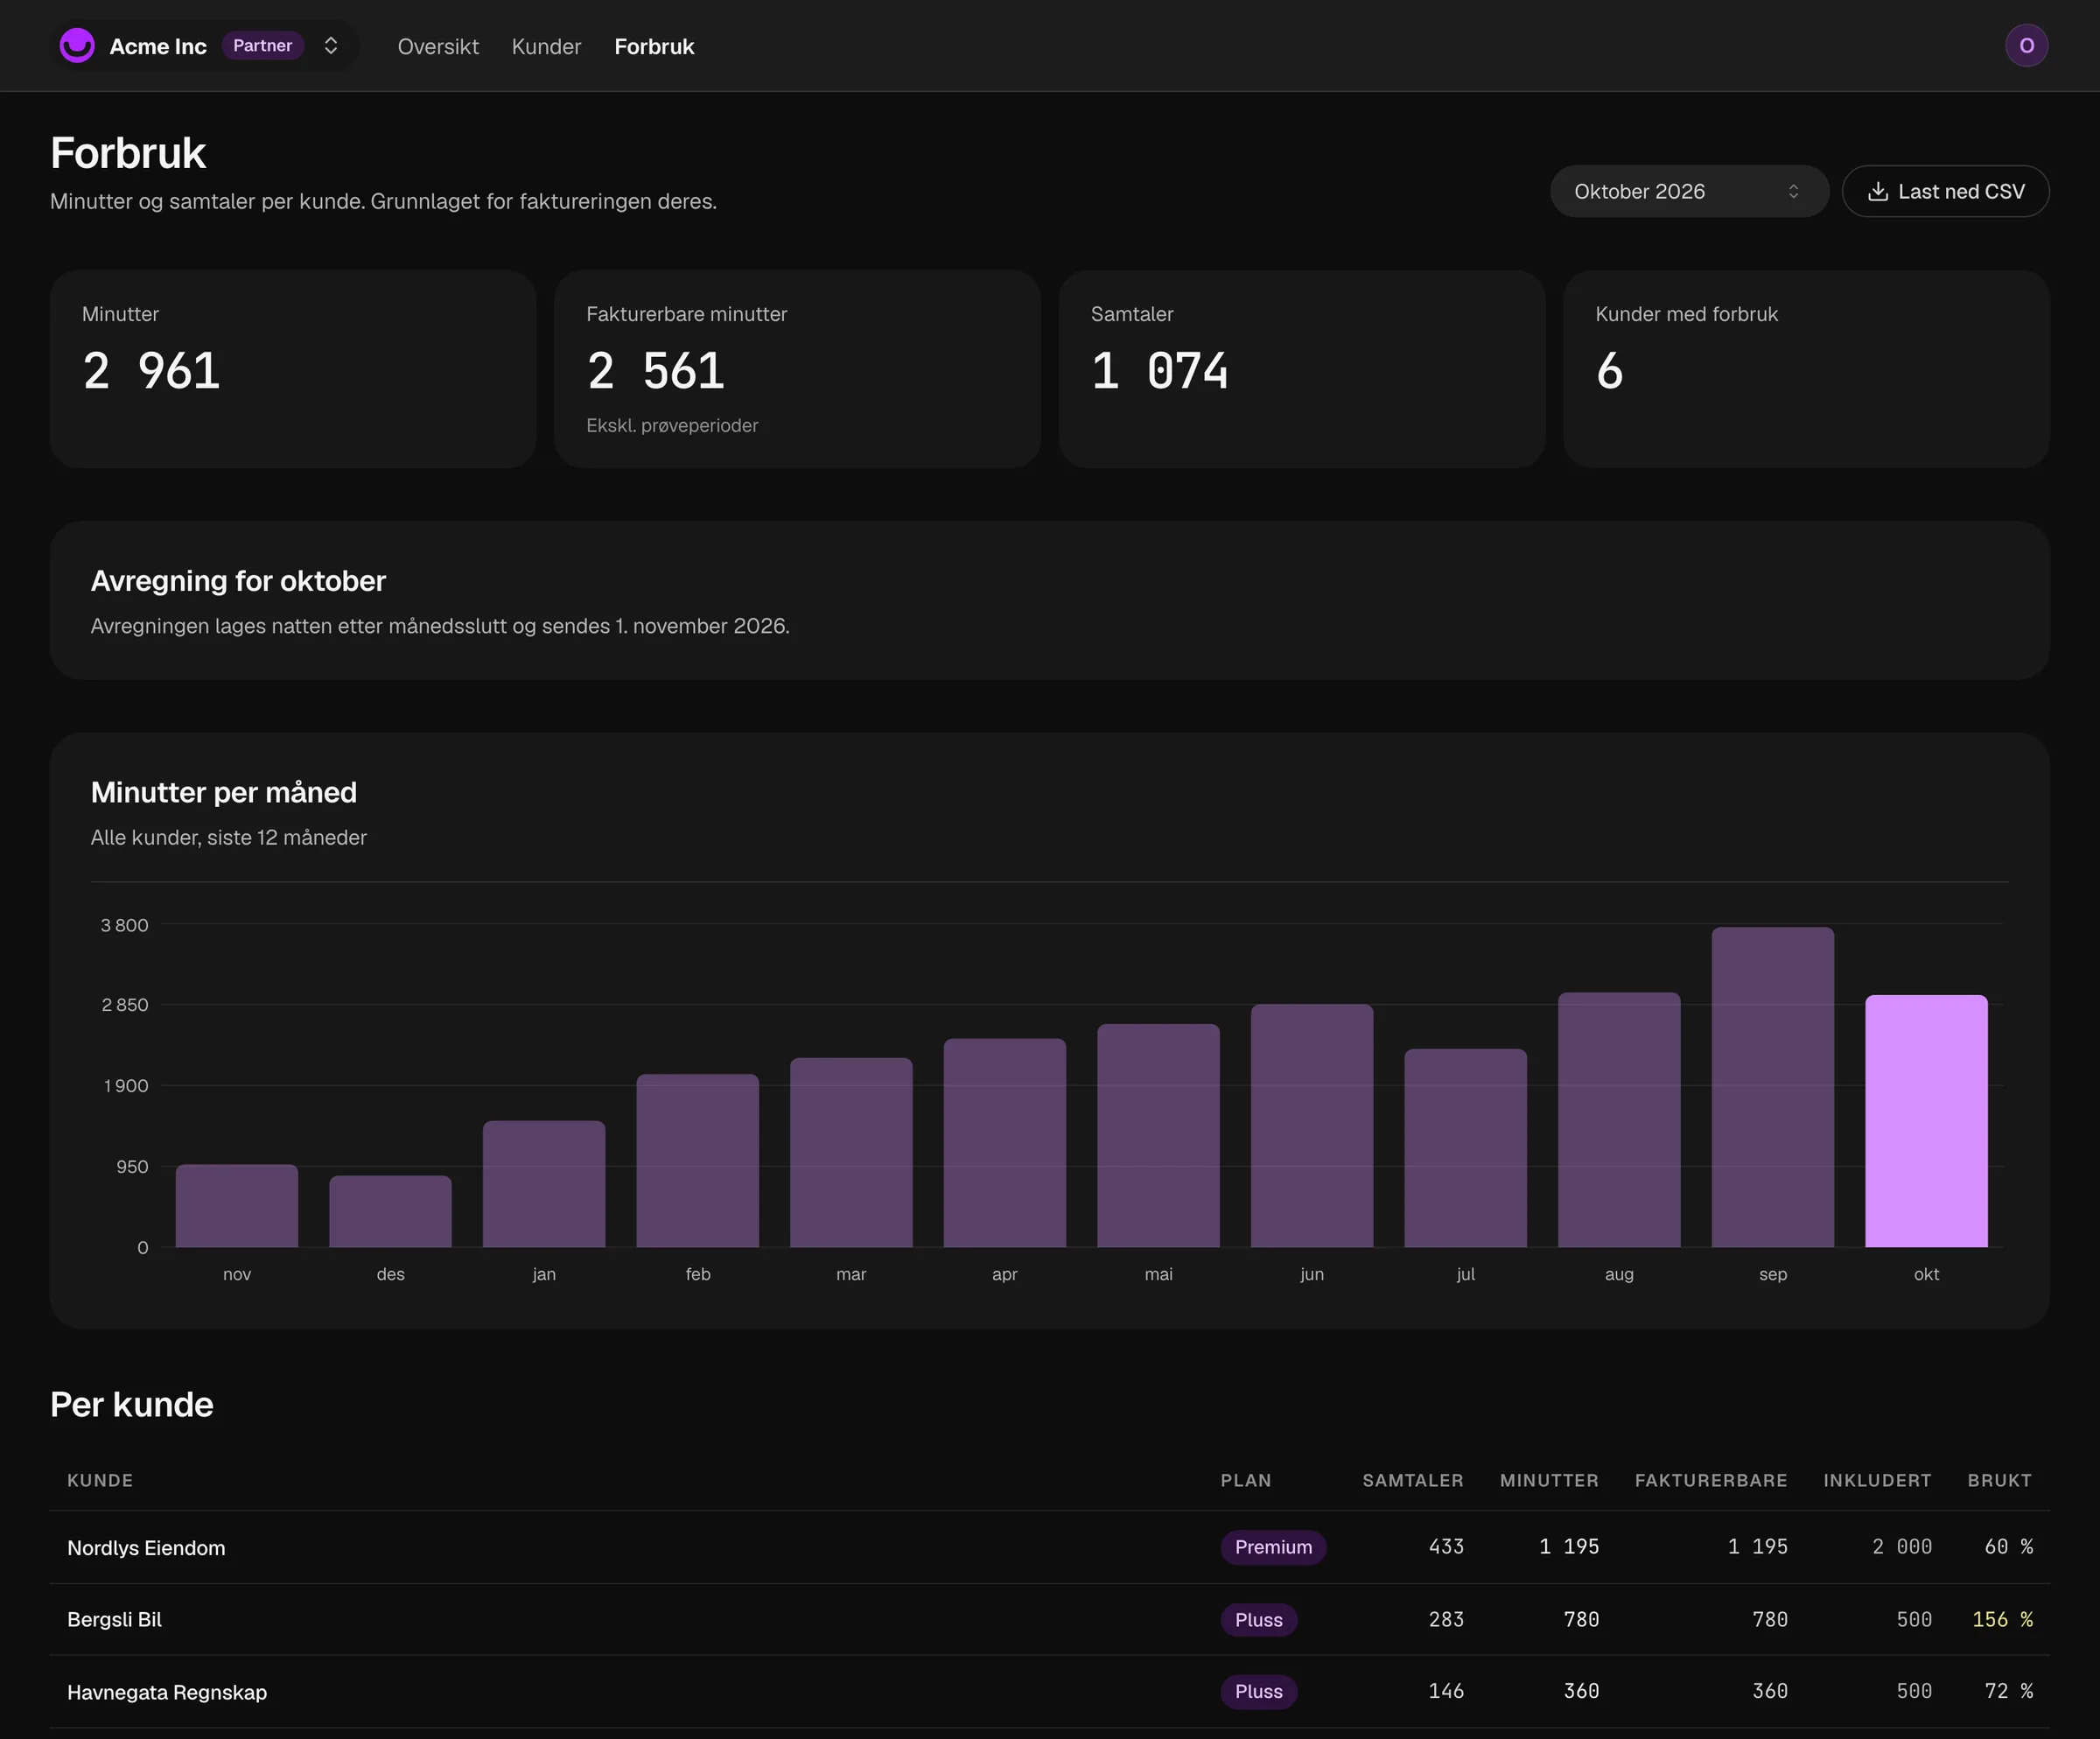
Task: Select the Forbruk tab
Action: [654, 47]
